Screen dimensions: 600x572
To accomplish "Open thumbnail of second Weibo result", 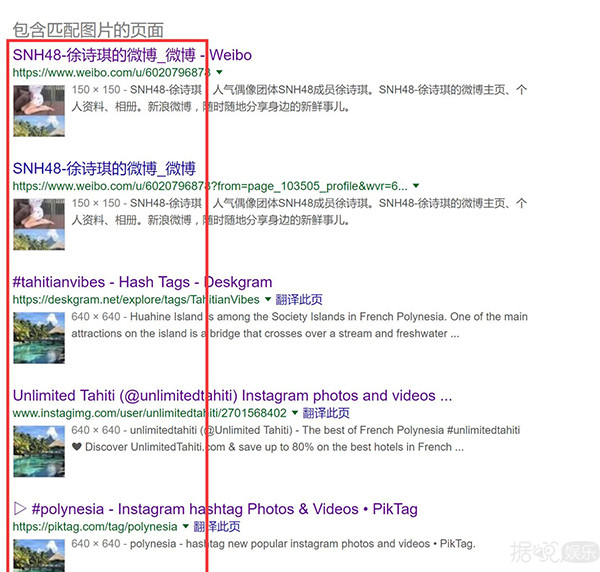I will click(39, 224).
